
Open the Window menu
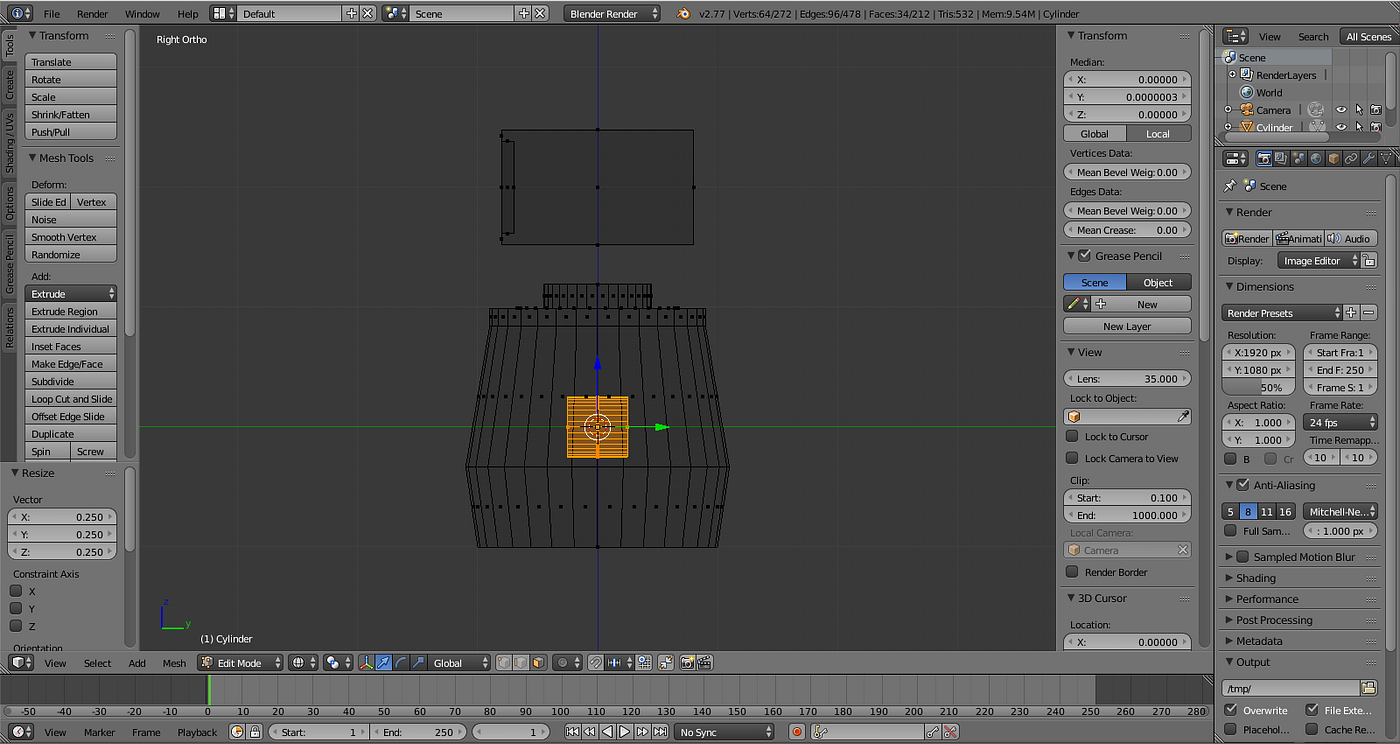142,14
